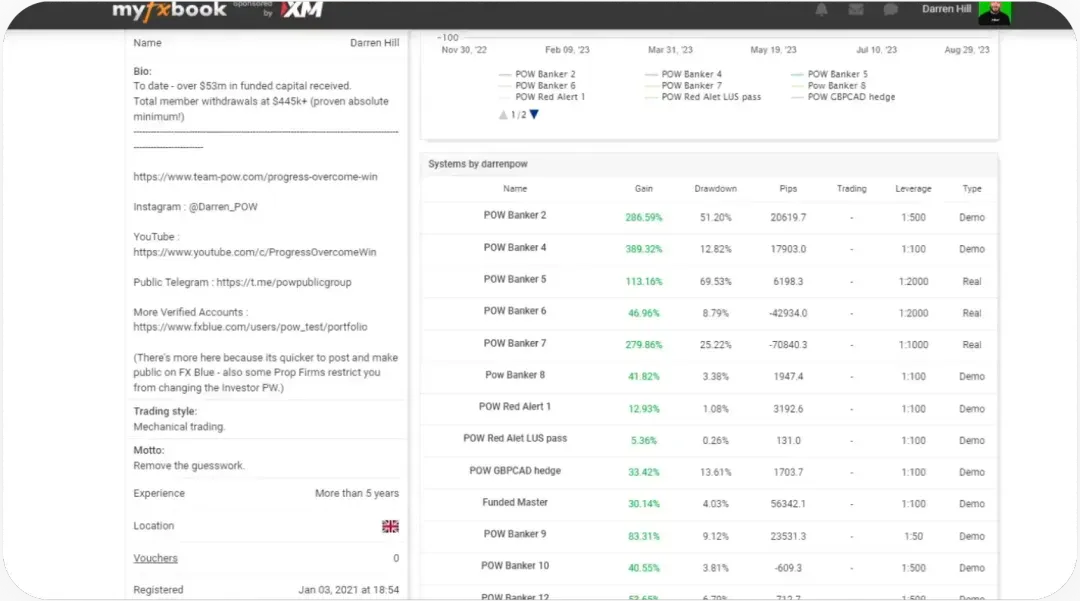This screenshot has width=1080, height=601.
Task: Sort the table by Gain column
Action: click(x=643, y=188)
